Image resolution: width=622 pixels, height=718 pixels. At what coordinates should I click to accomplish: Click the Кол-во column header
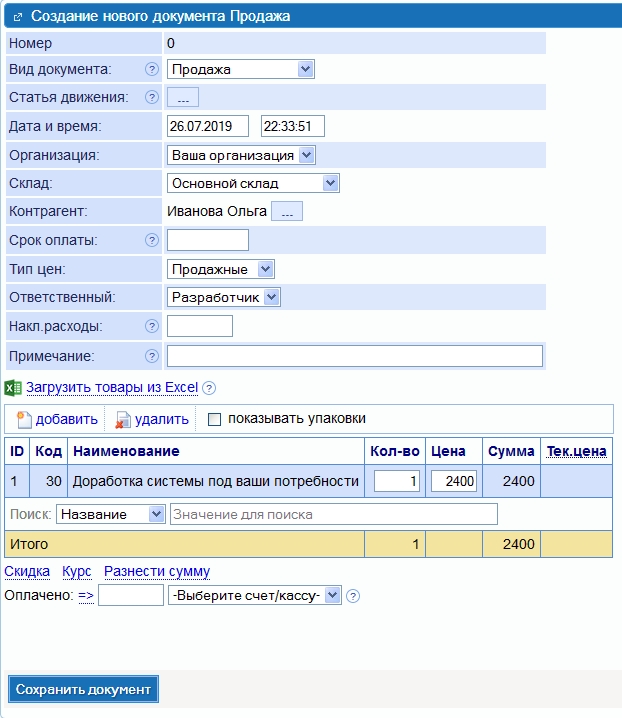pyautogui.click(x=395, y=451)
